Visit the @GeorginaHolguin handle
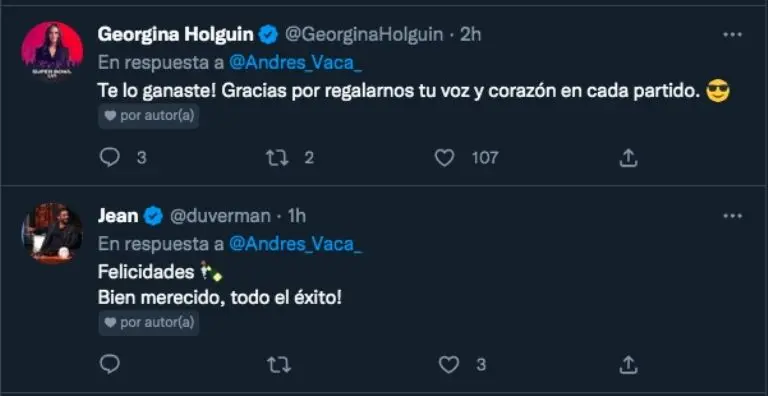Viewport: 768px width, 396px height. click(x=364, y=35)
